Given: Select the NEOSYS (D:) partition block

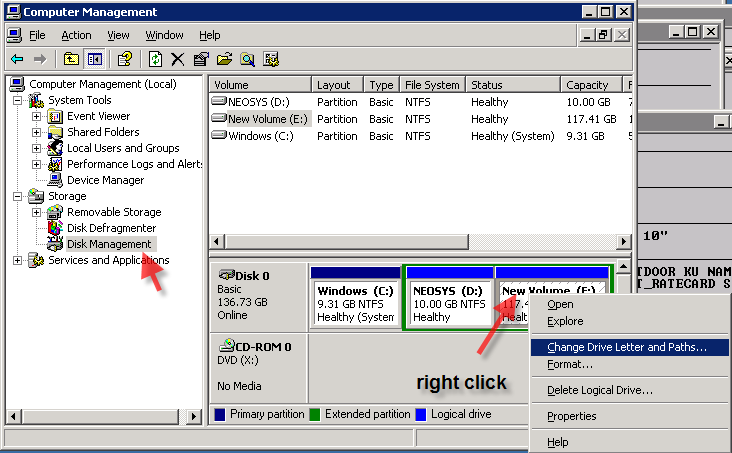Looking at the screenshot, I should [448, 303].
